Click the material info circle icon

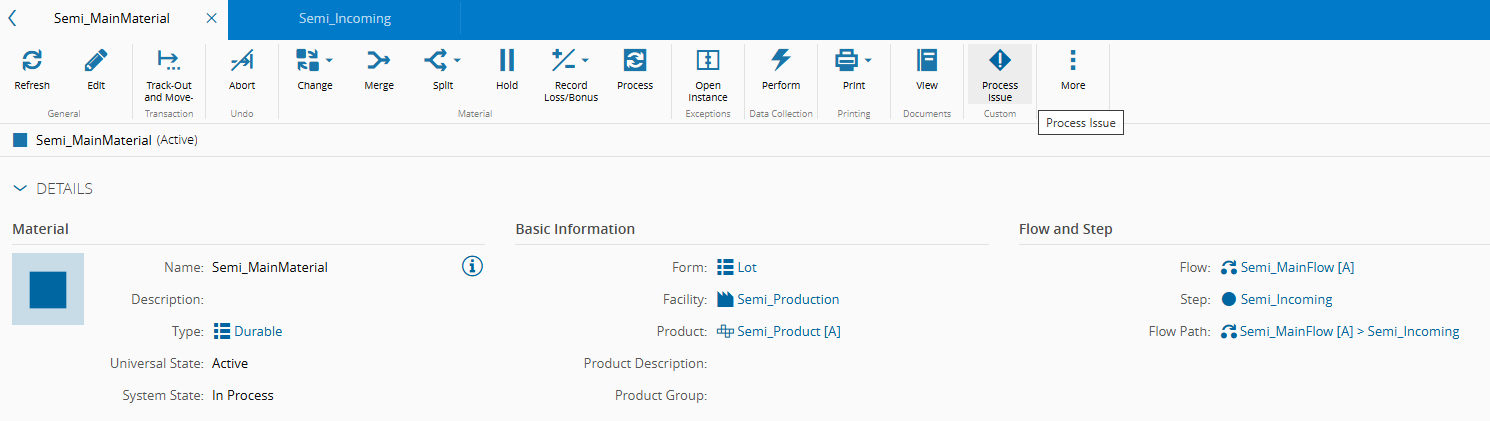(473, 266)
